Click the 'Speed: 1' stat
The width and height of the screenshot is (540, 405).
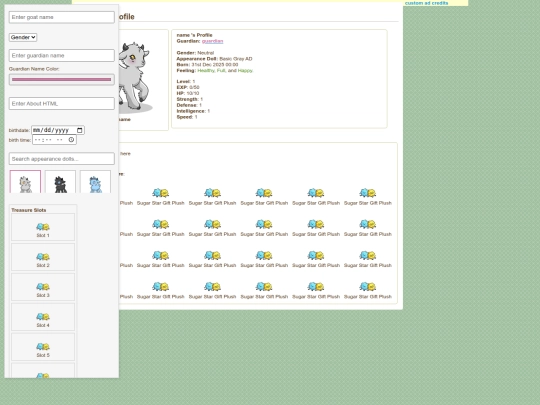click(x=187, y=117)
